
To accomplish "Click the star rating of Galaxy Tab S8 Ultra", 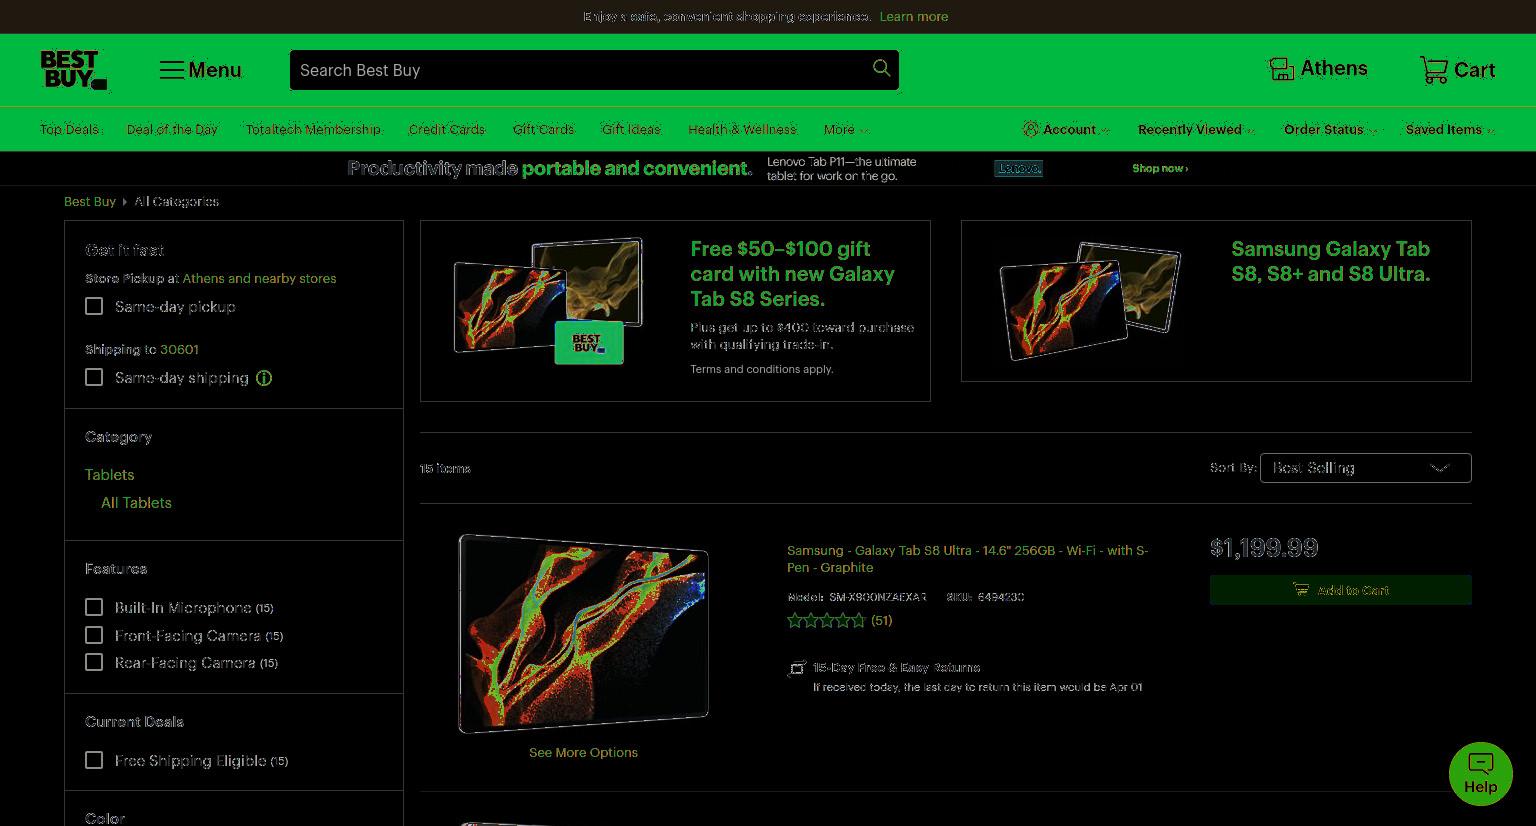I will 826,621.
